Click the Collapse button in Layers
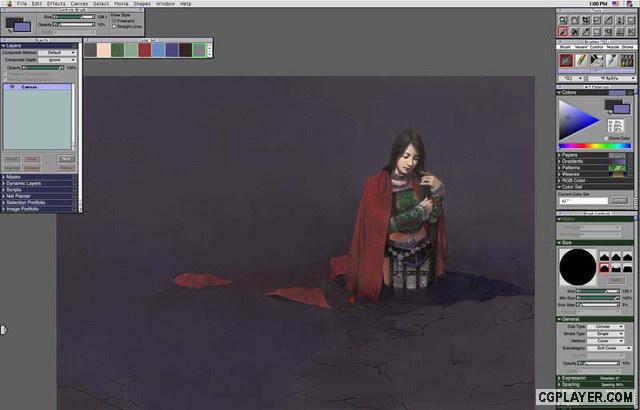This screenshot has height=410, width=640. (x=32, y=168)
